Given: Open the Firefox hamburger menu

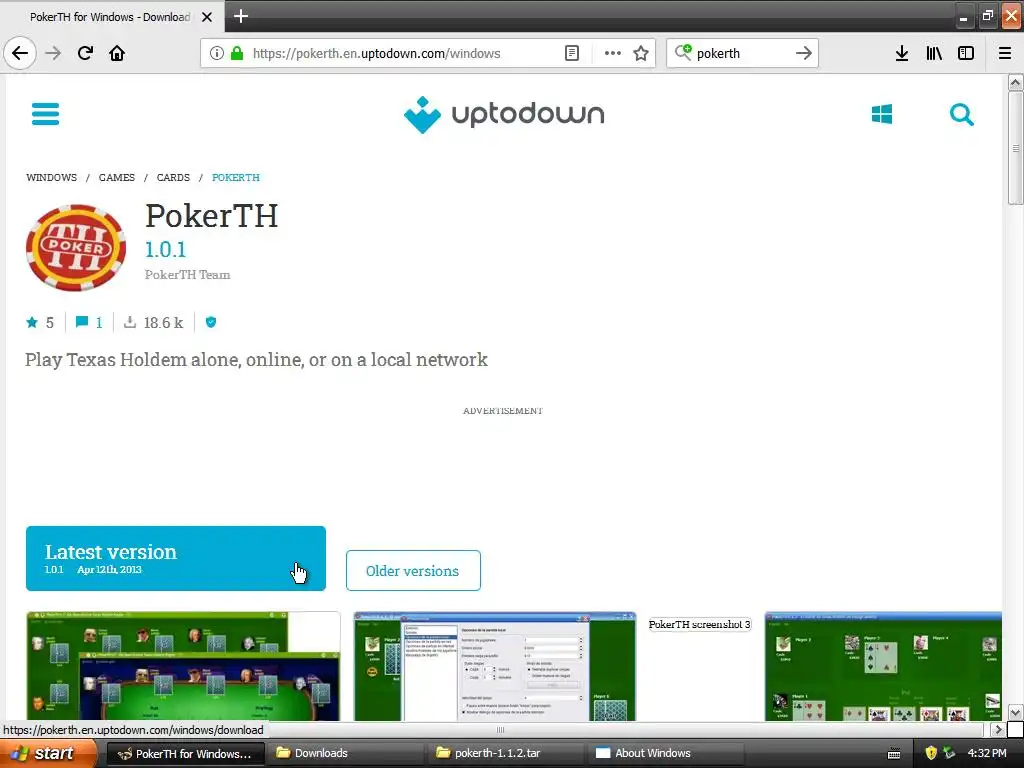Looking at the screenshot, I should point(1005,54).
